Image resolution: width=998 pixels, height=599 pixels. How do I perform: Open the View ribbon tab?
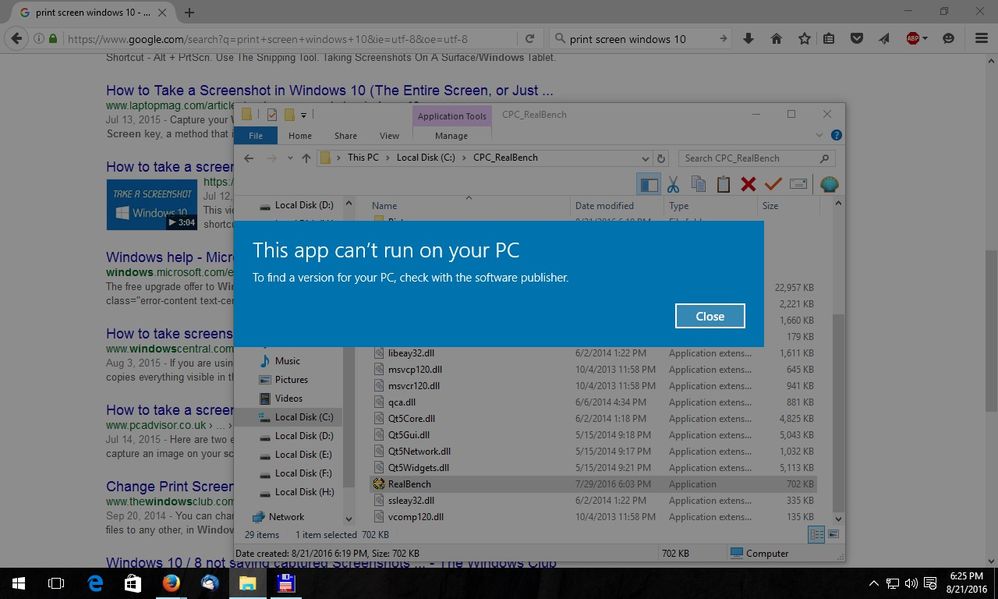390,136
